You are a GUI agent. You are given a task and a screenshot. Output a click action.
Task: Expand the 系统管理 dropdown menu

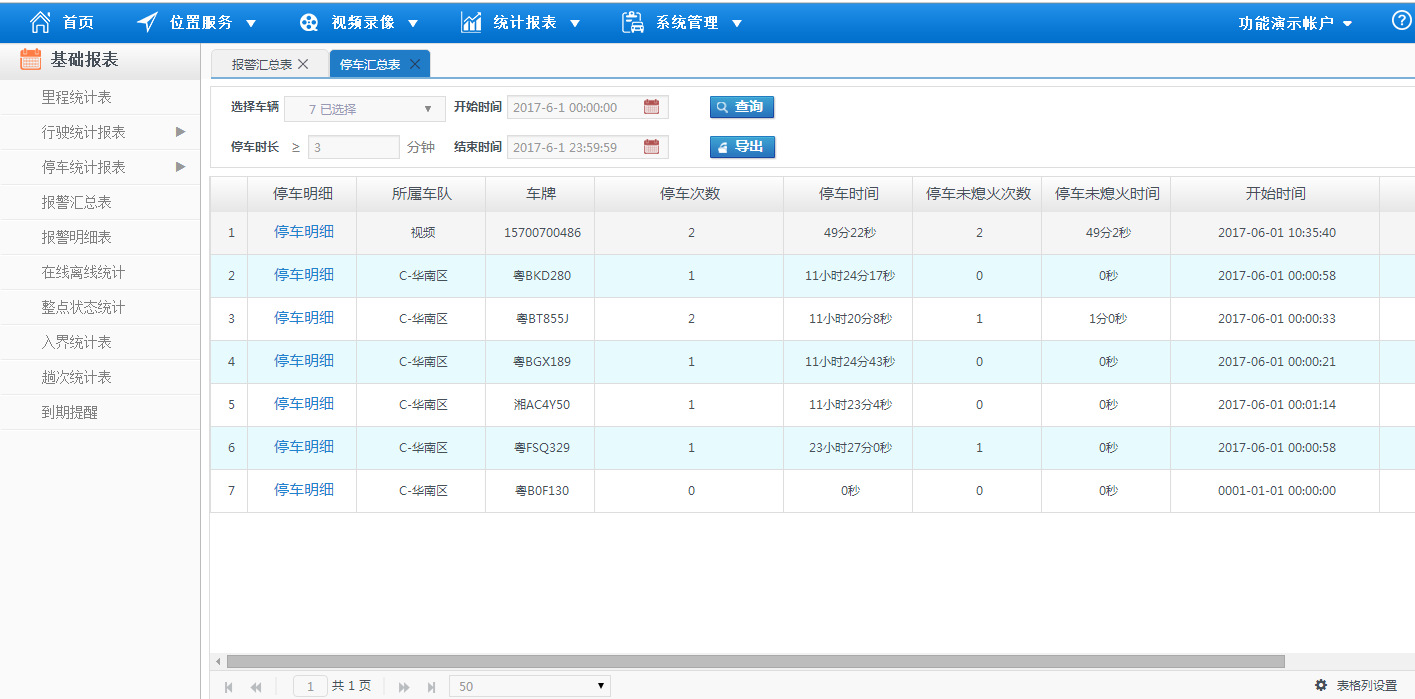pos(737,23)
